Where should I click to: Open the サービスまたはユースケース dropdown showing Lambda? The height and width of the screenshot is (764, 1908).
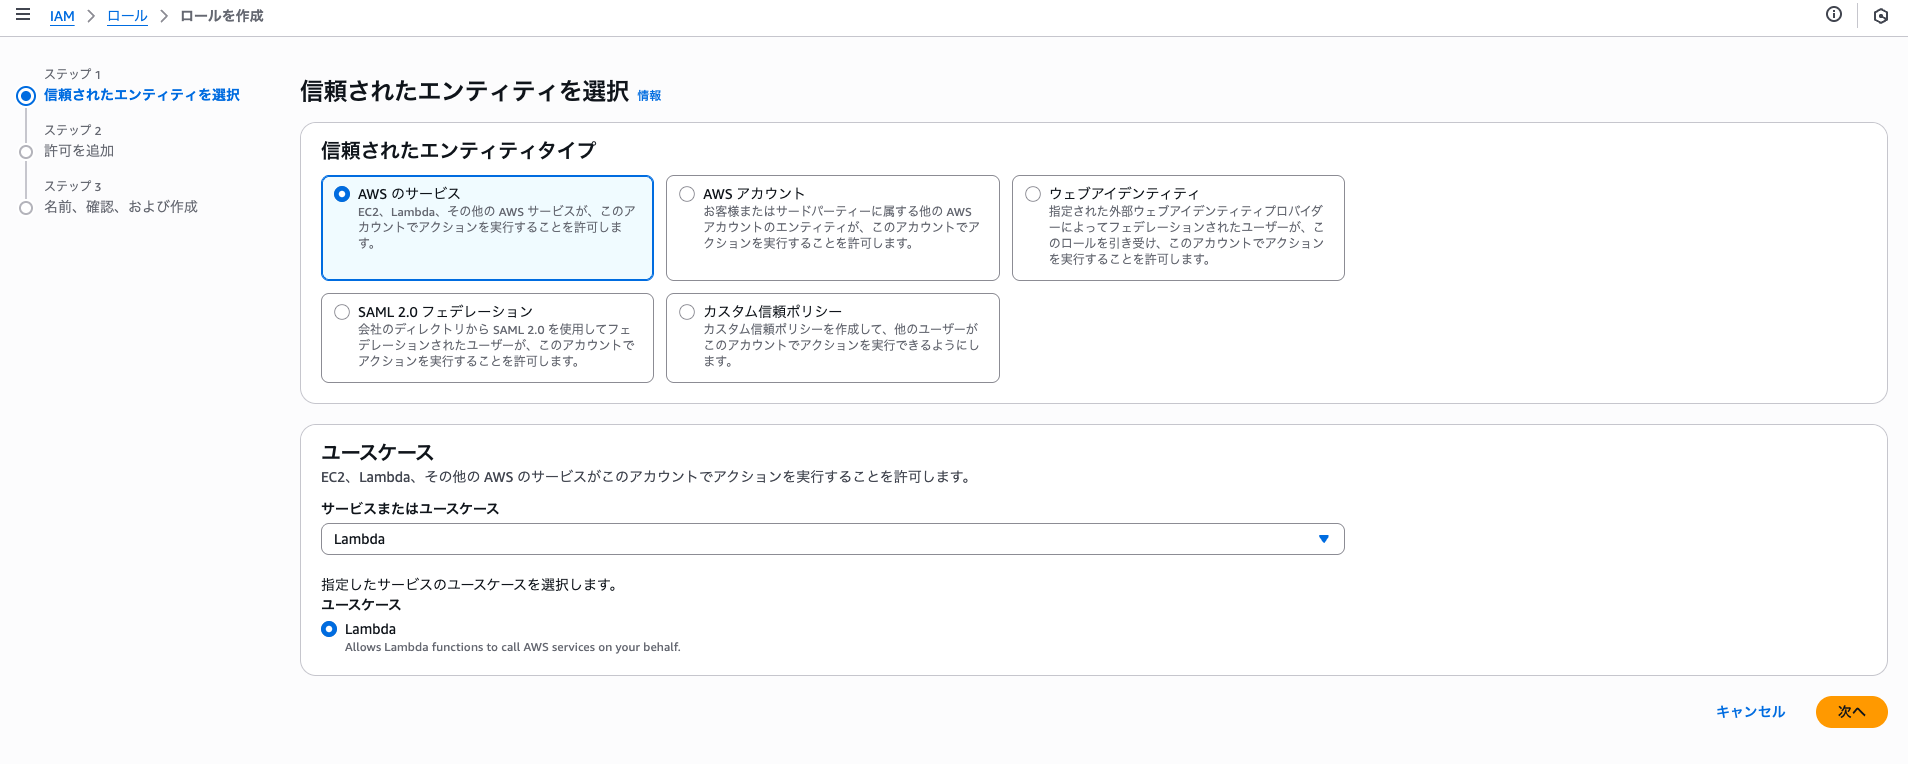click(832, 539)
